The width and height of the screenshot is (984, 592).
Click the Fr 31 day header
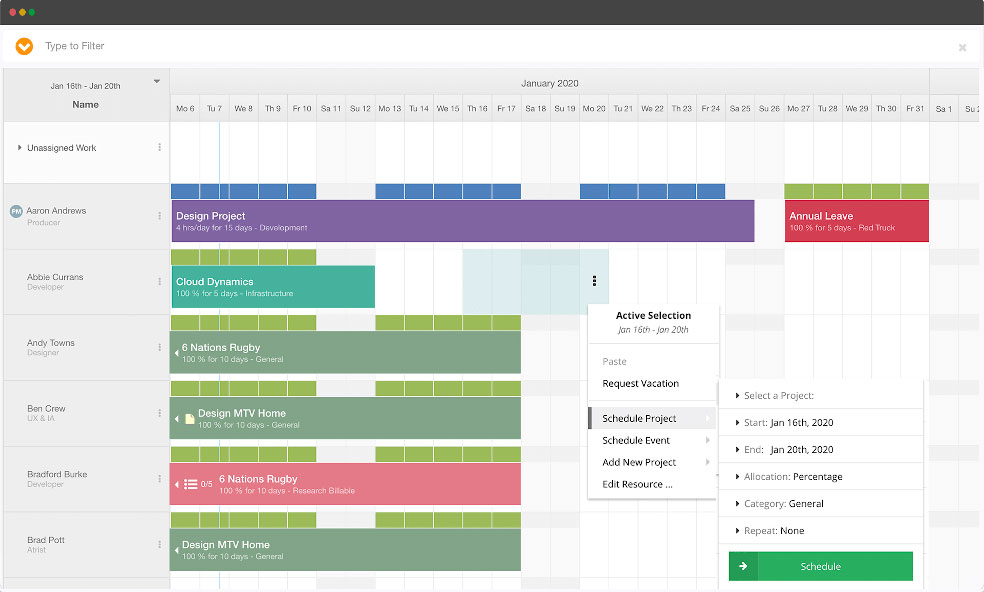pyautogui.click(x=915, y=109)
